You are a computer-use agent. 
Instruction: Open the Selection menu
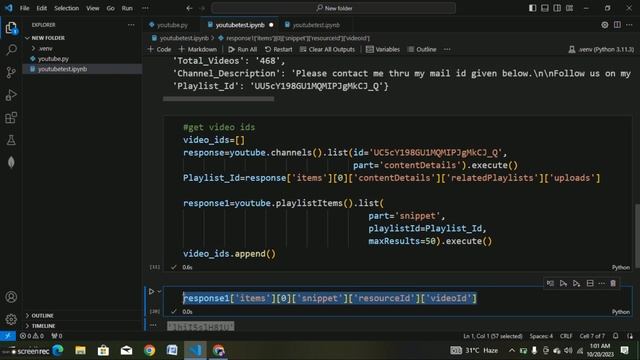tap(67, 8)
